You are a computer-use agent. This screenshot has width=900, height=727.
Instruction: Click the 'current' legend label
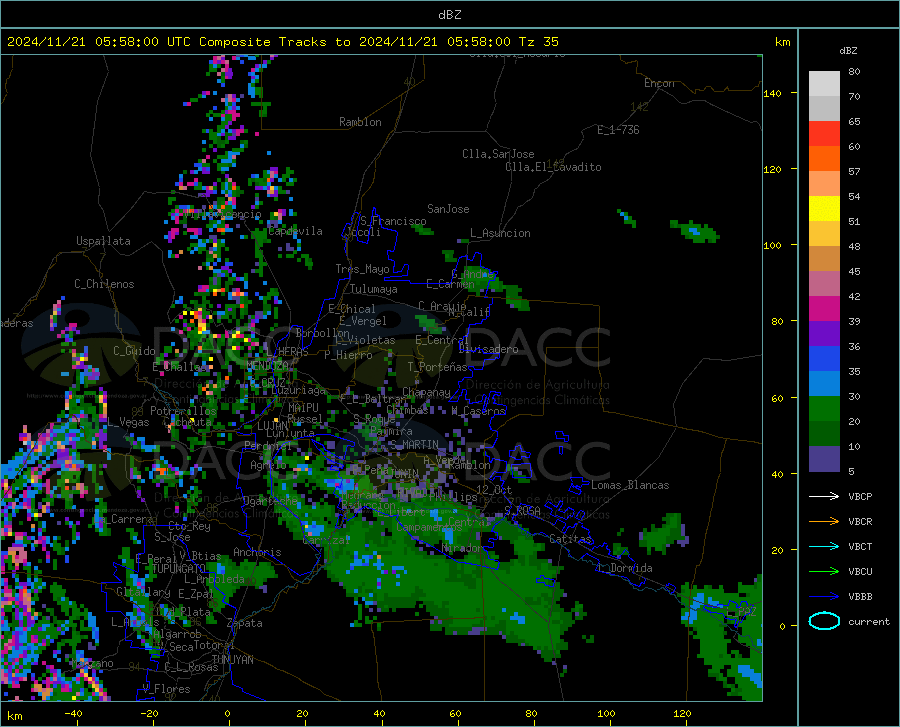[869, 621]
